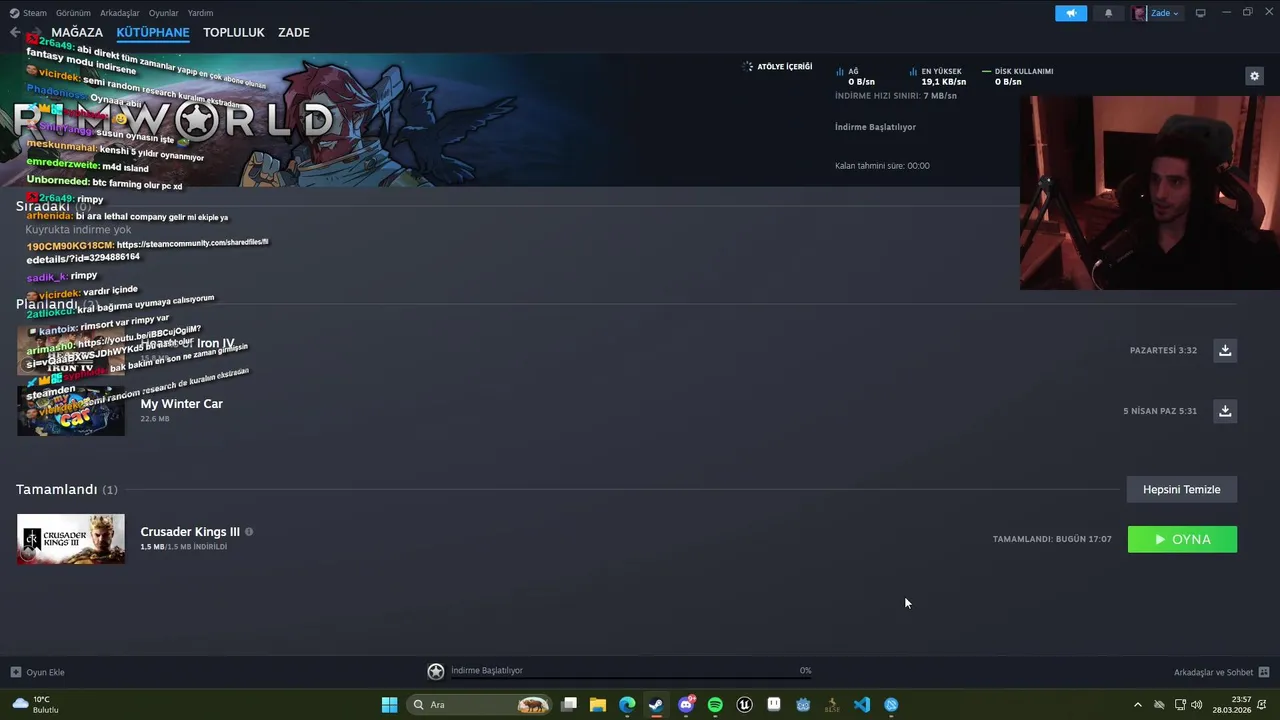The image size is (1280, 720).
Task: Click the Crusader Kings III info icon
Action: (x=249, y=532)
